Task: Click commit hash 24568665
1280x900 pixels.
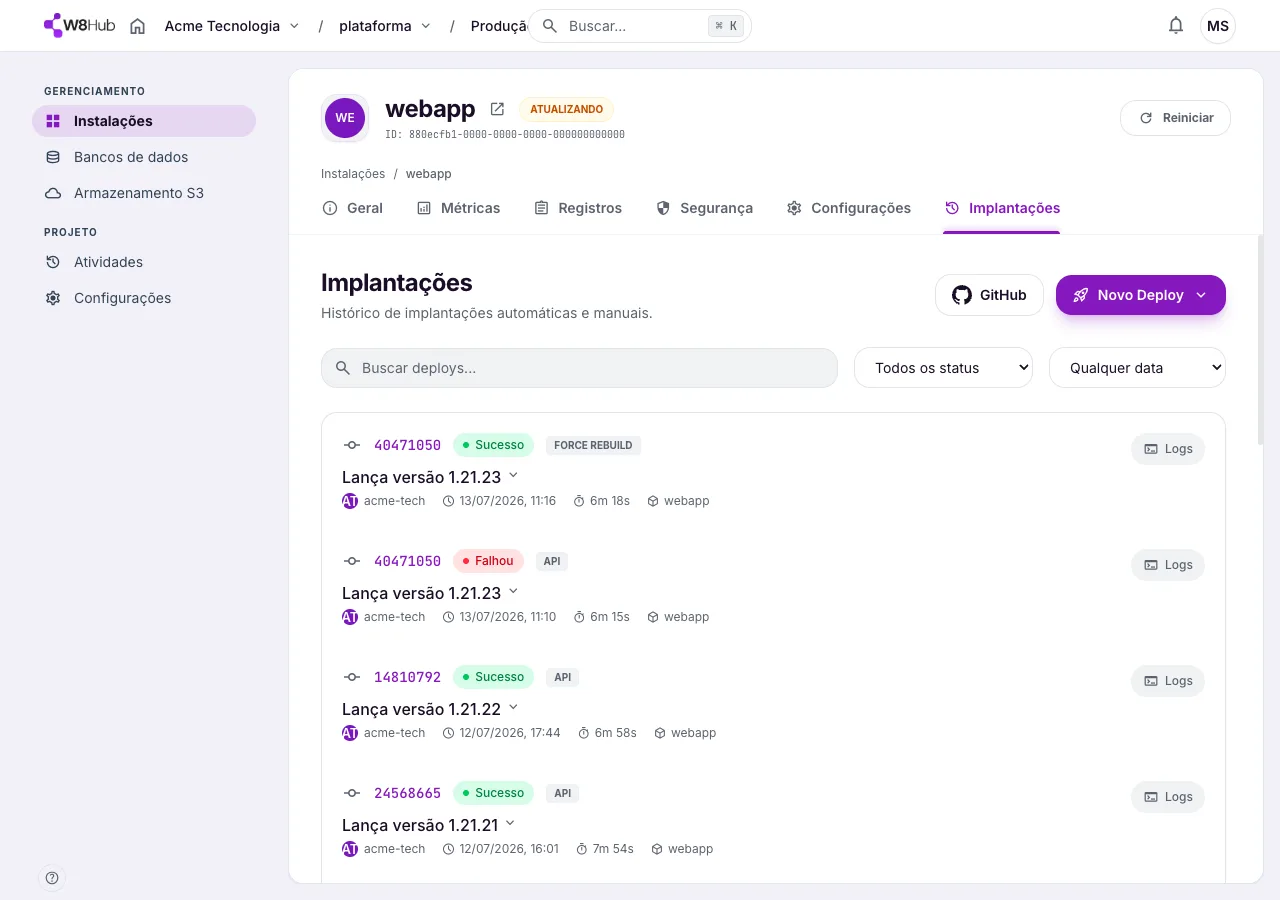Action: coord(407,793)
